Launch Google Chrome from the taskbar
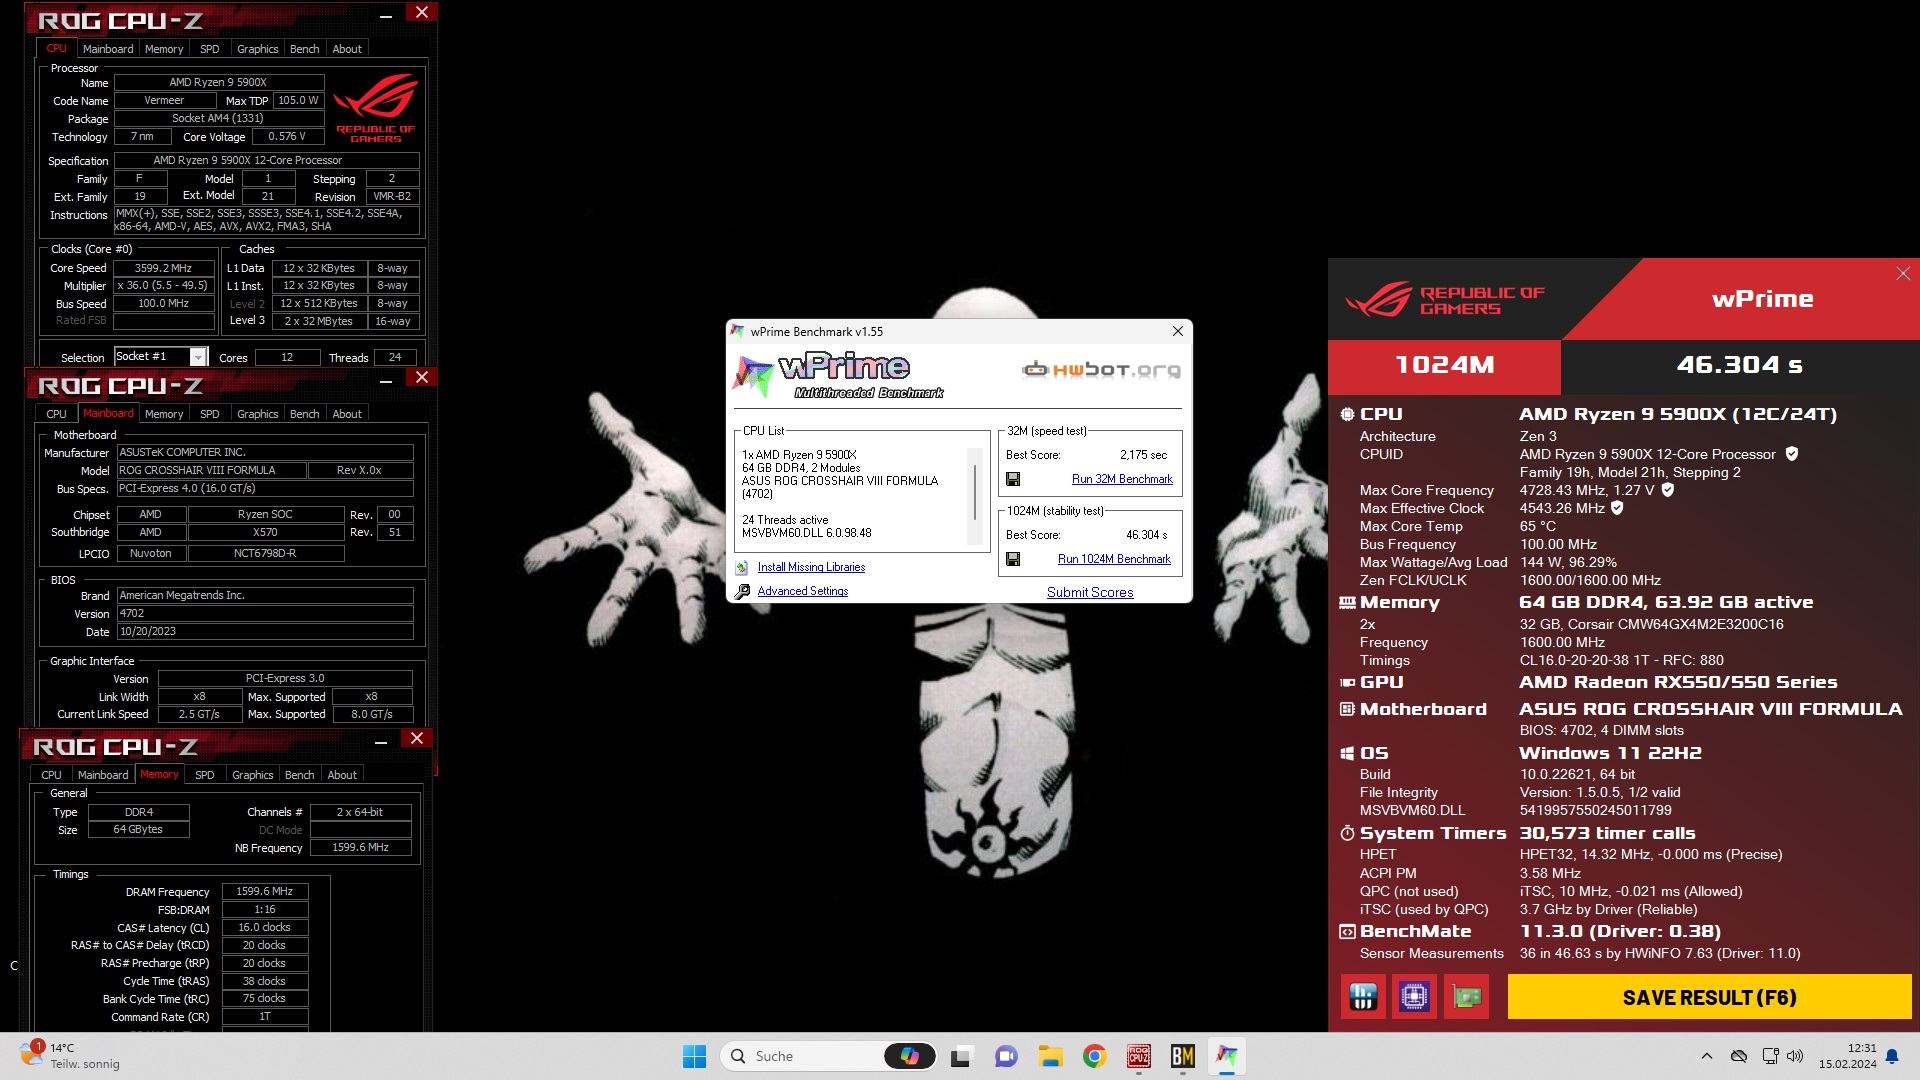Viewport: 1920px width, 1080px height. point(1094,1056)
